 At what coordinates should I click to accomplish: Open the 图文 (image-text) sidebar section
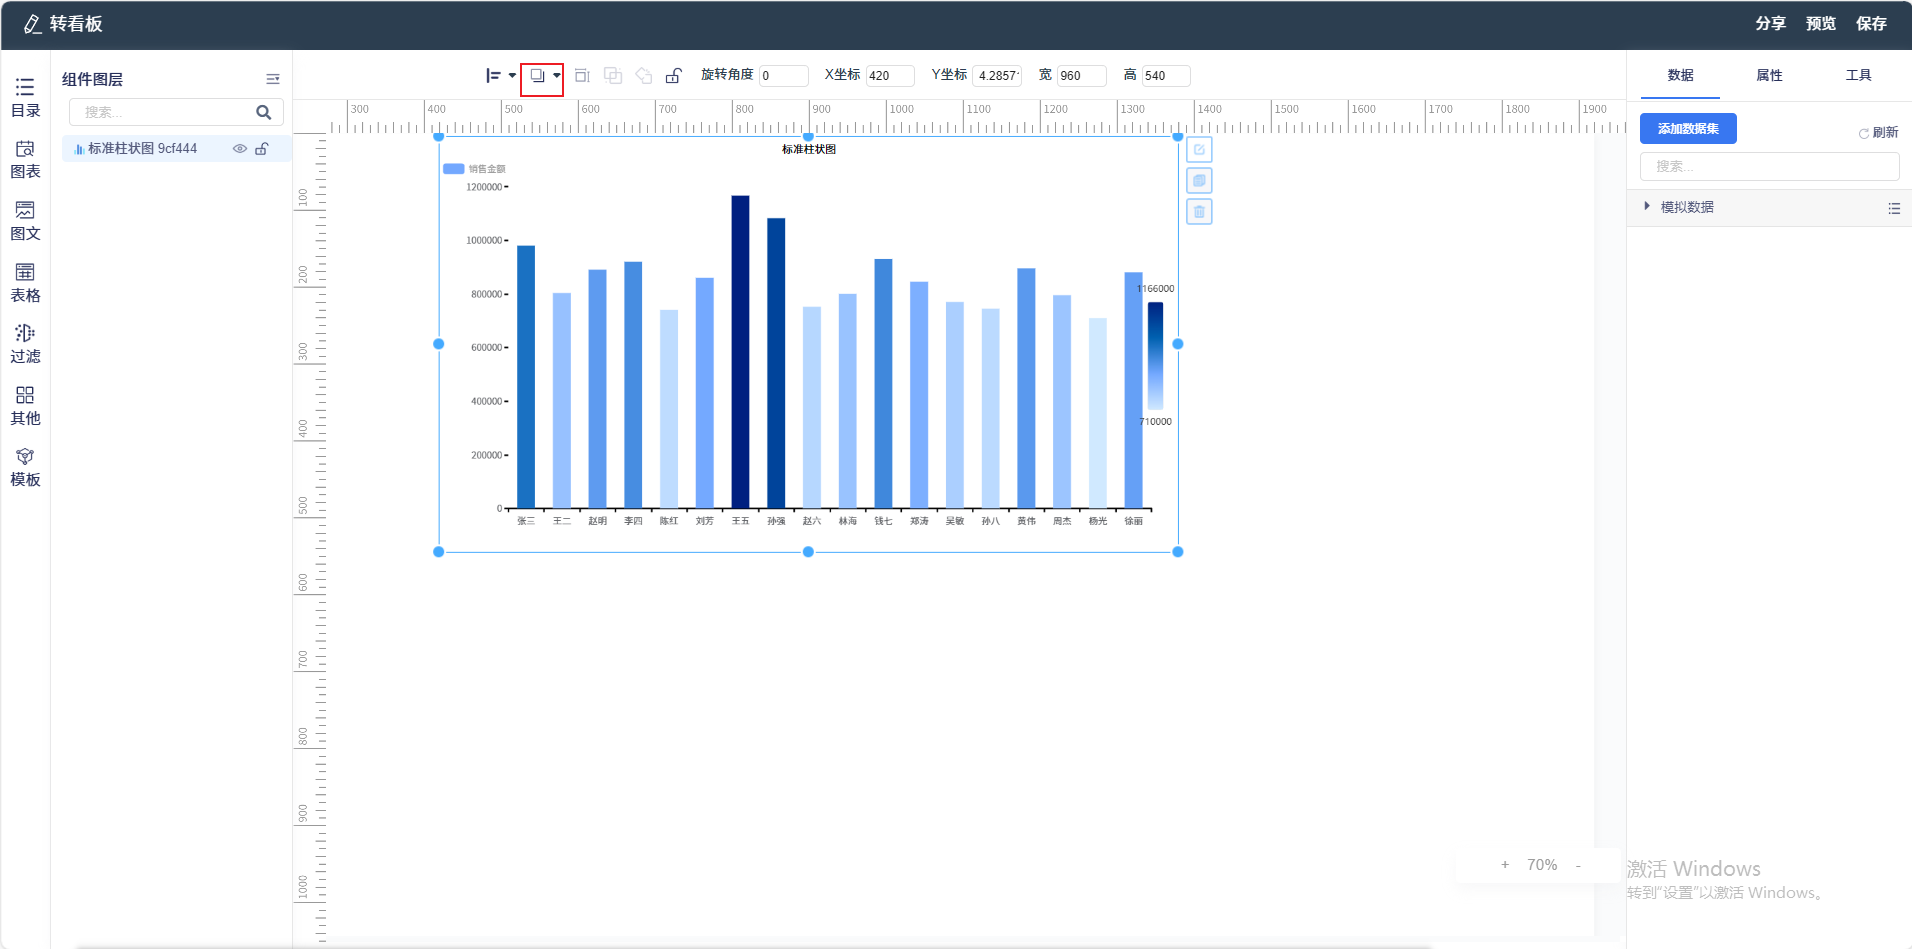pyautogui.click(x=25, y=220)
